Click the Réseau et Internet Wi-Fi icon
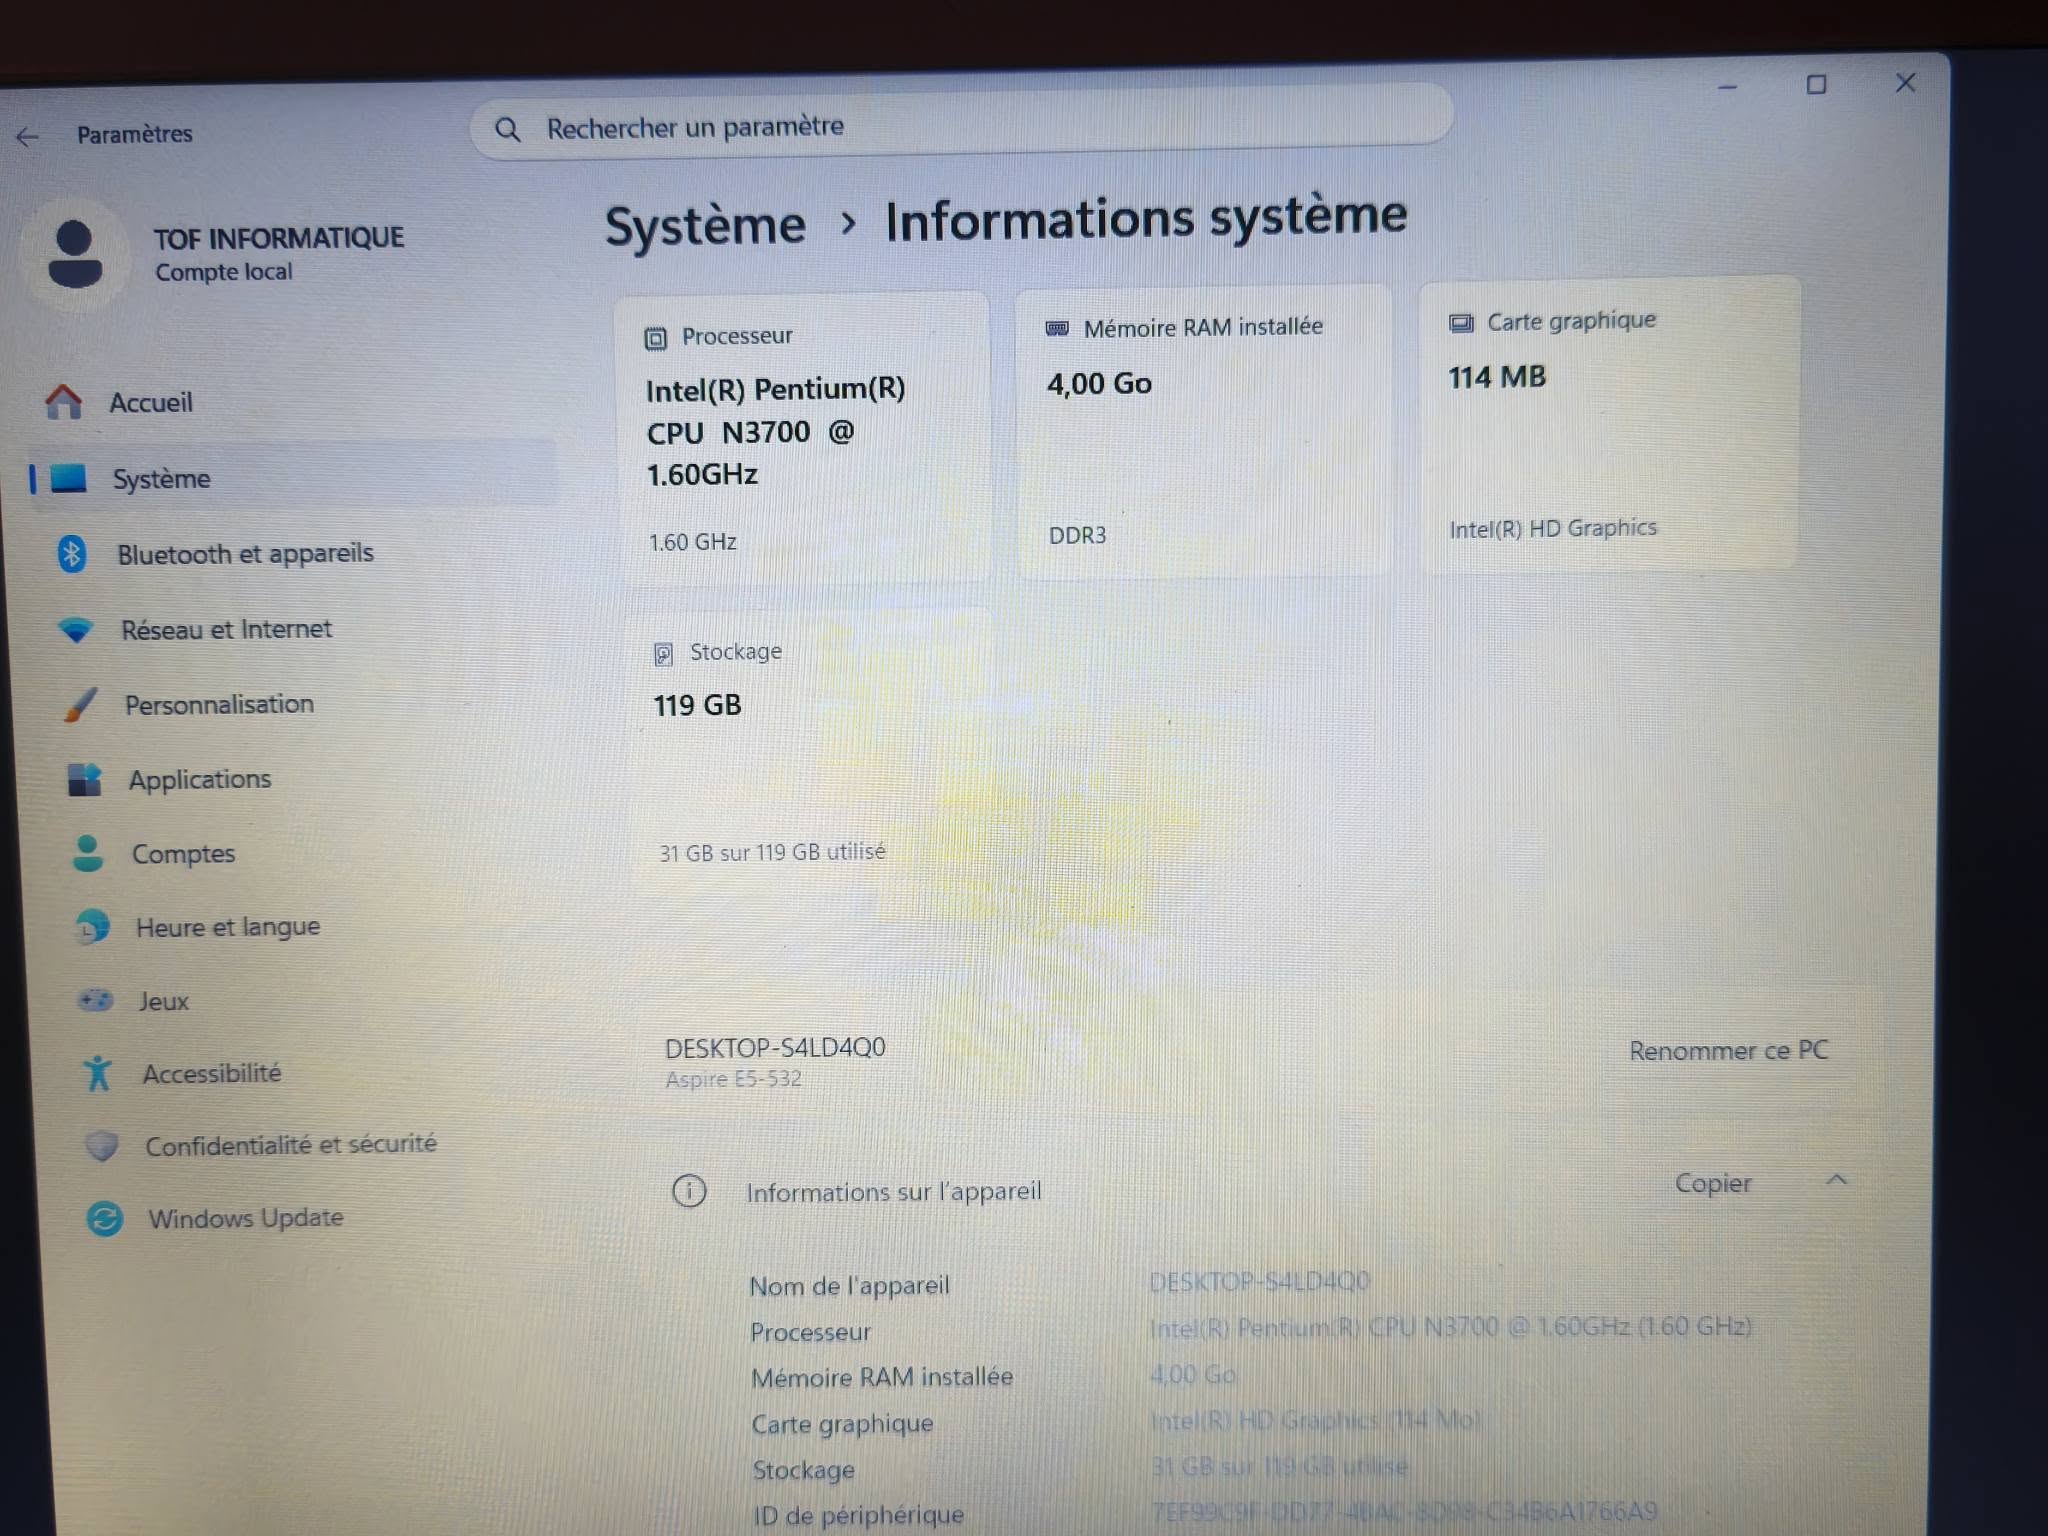 click(76, 630)
